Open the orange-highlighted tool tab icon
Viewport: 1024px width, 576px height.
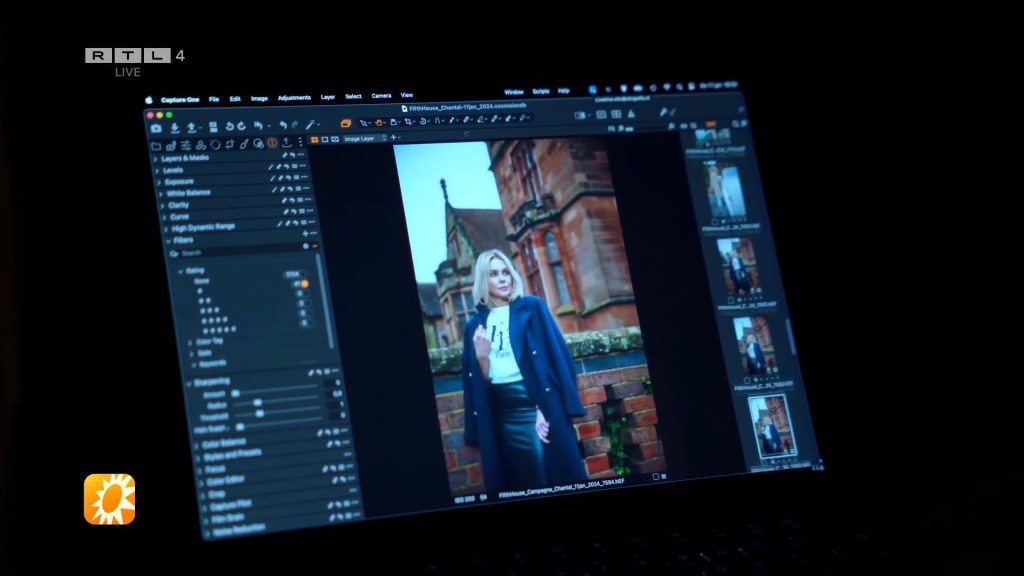click(x=271, y=143)
